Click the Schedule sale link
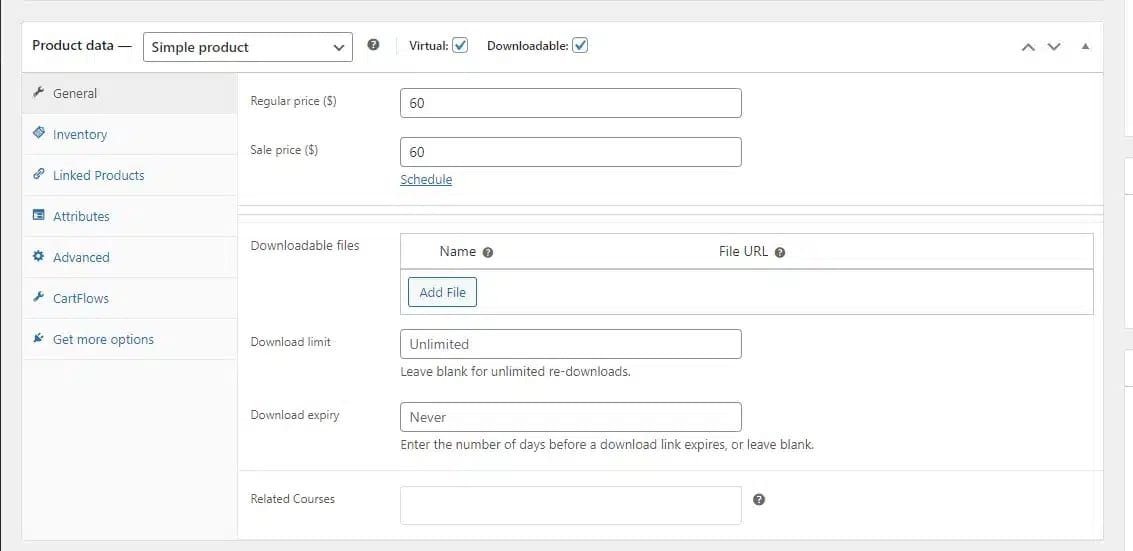The width and height of the screenshot is (1133, 551). pos(426,180)
